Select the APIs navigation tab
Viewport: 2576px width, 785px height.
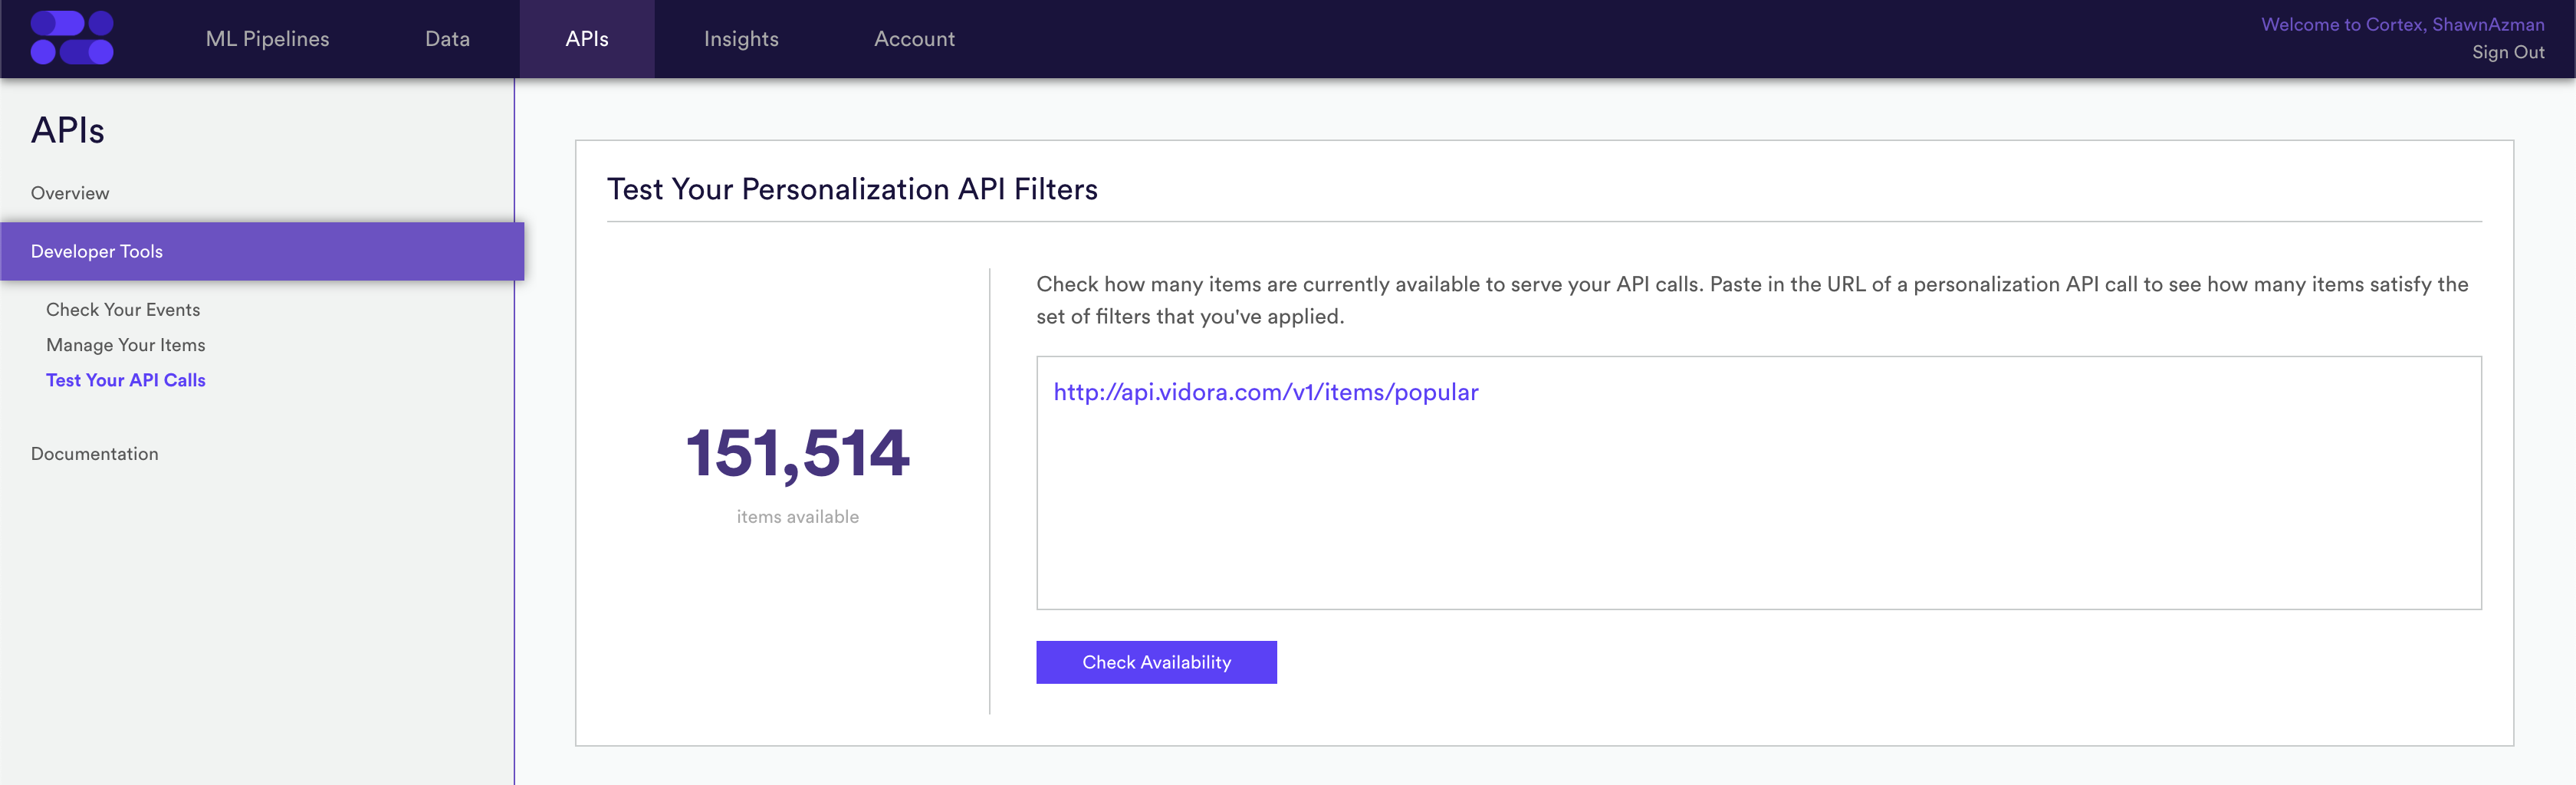pos(587,39)
